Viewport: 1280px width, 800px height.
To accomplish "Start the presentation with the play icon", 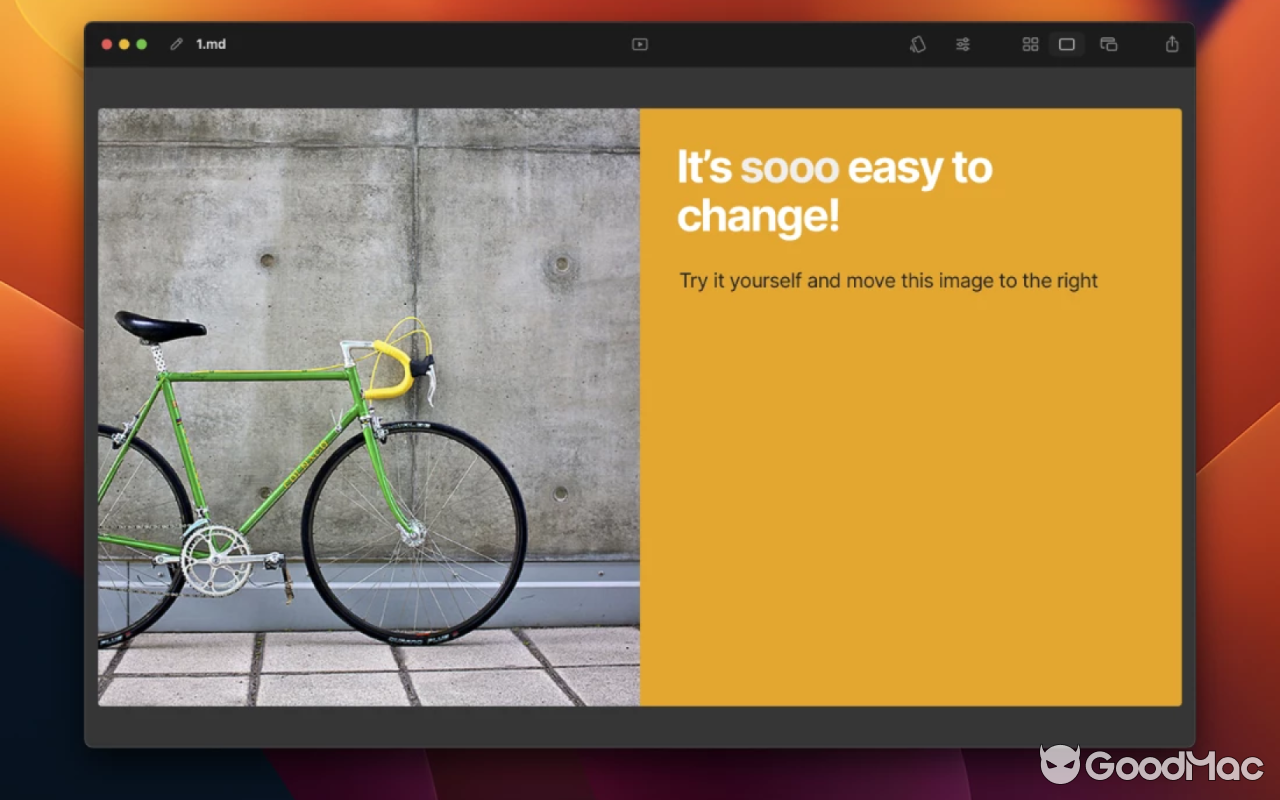I will coord(640,44).
